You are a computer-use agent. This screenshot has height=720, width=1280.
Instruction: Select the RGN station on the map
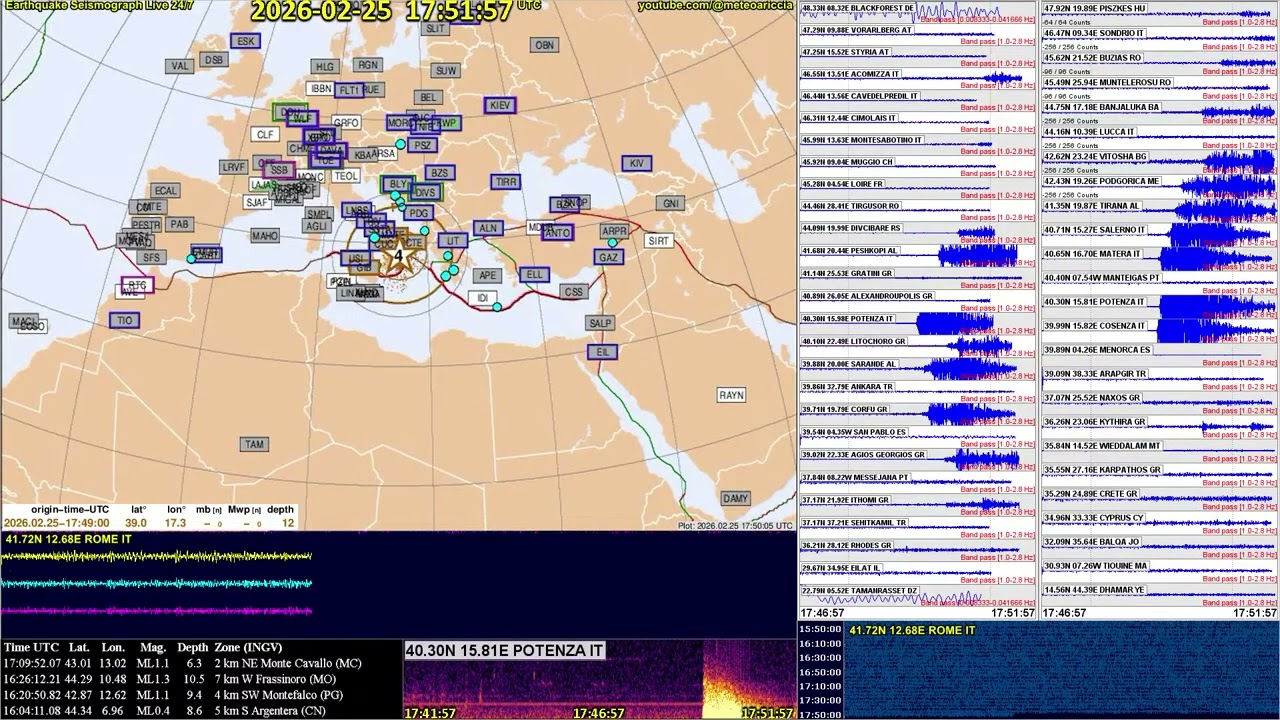[368, 65]
